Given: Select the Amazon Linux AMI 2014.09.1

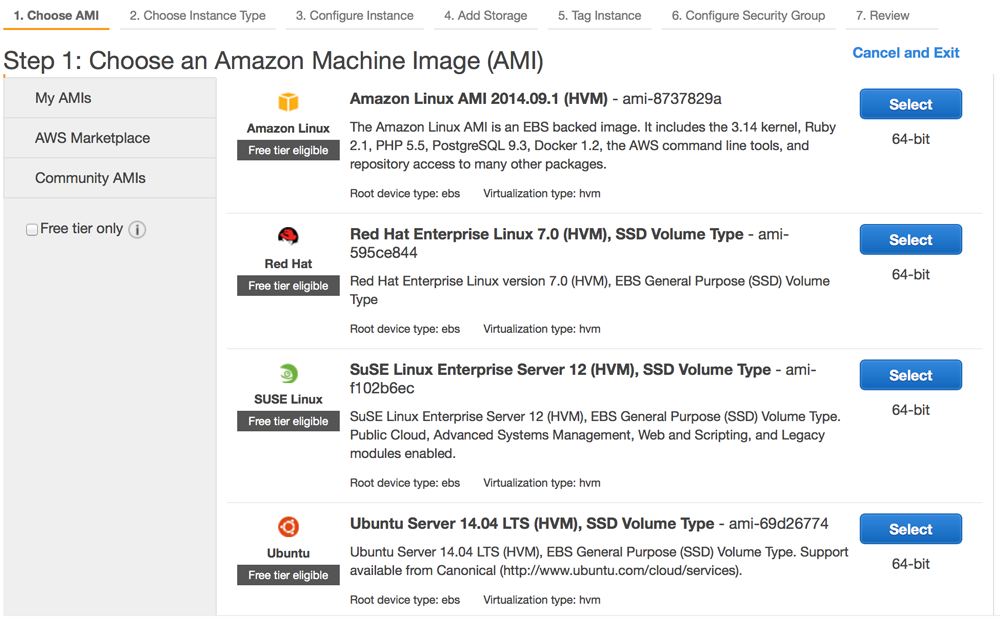Looking at the screenshot, I should pyautogui.click(x=910, y=104).
